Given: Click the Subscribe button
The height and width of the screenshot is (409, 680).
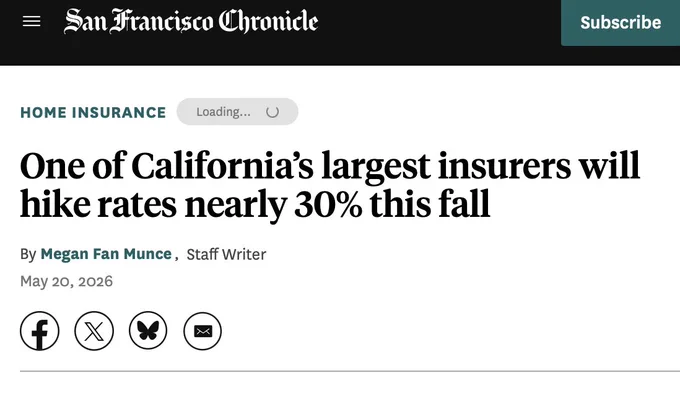Looking at the screenshot, I should pos(621,23).
